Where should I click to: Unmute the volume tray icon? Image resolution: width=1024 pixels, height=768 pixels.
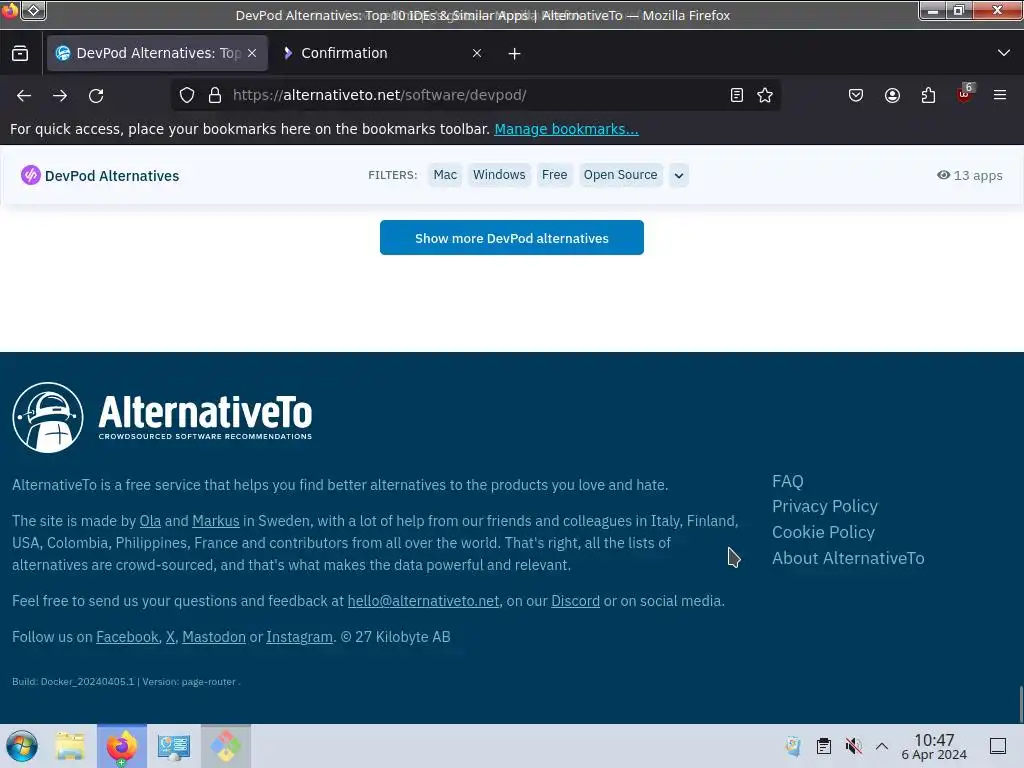click(853, 746)
